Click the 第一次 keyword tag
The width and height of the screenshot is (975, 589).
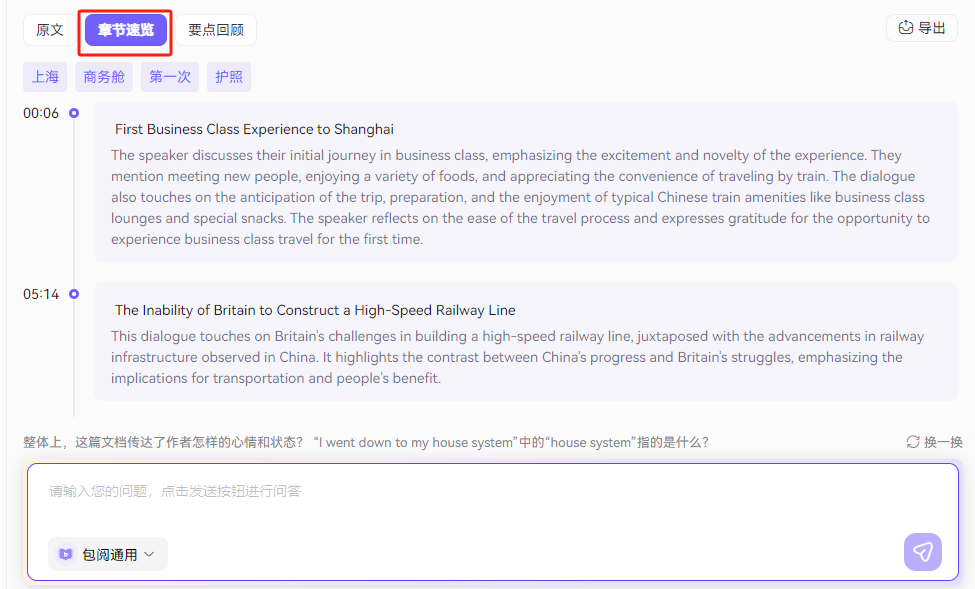pyautogui.click(x=170, y=77)
